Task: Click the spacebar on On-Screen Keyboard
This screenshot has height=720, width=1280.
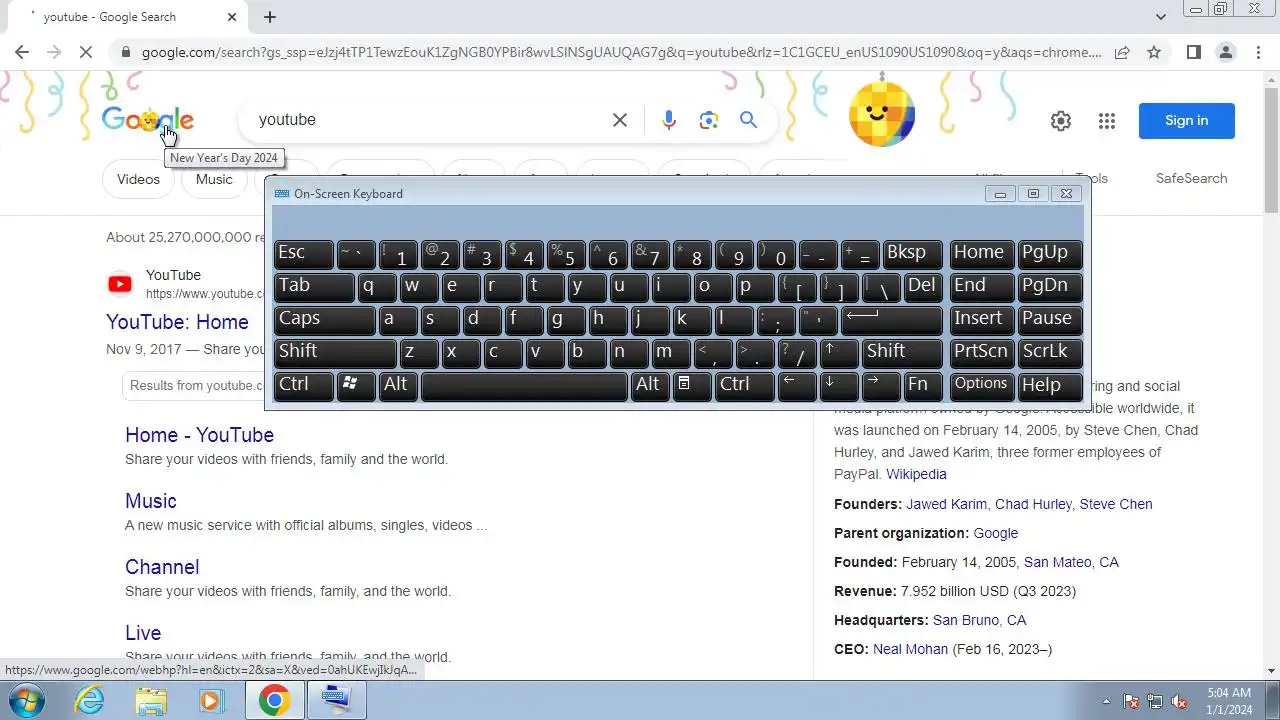Action: pyautogui.click(x=524, y=385)
